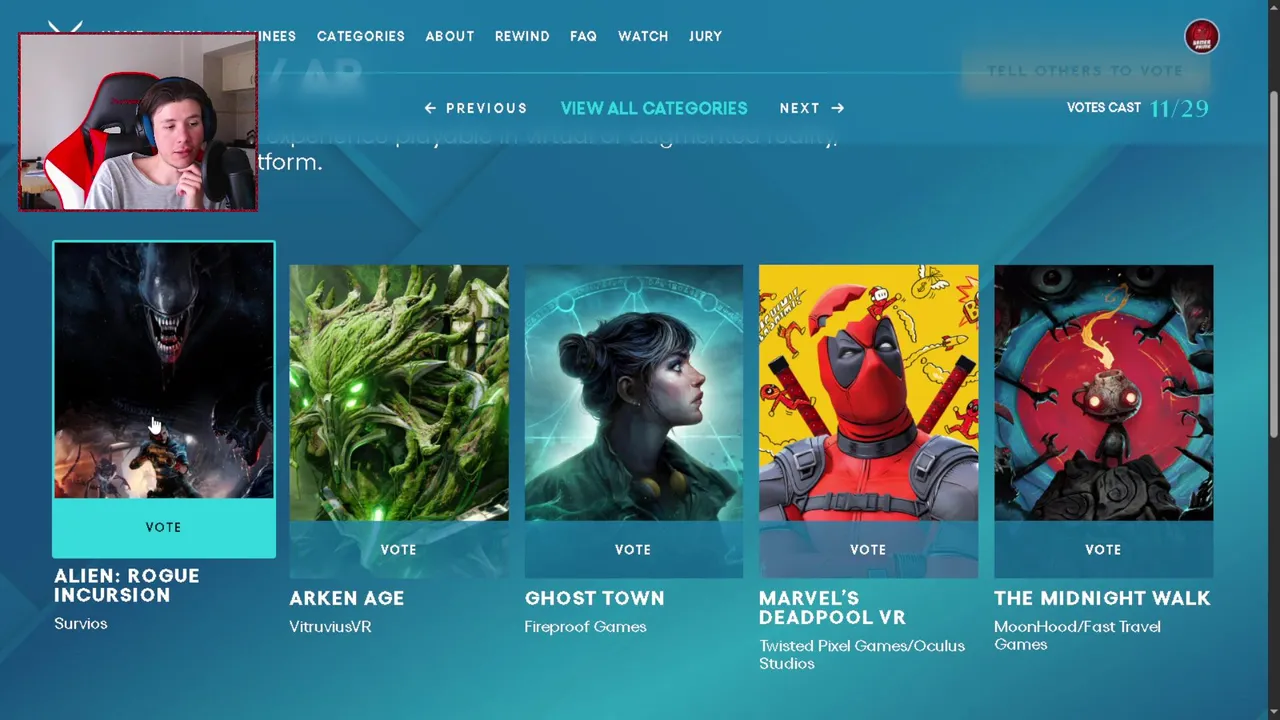The height and width of the screenshot is (720, 1280).
Task: Click the VitruviusVR developer name
Action: pyautogui.click(x=330, y=626)
